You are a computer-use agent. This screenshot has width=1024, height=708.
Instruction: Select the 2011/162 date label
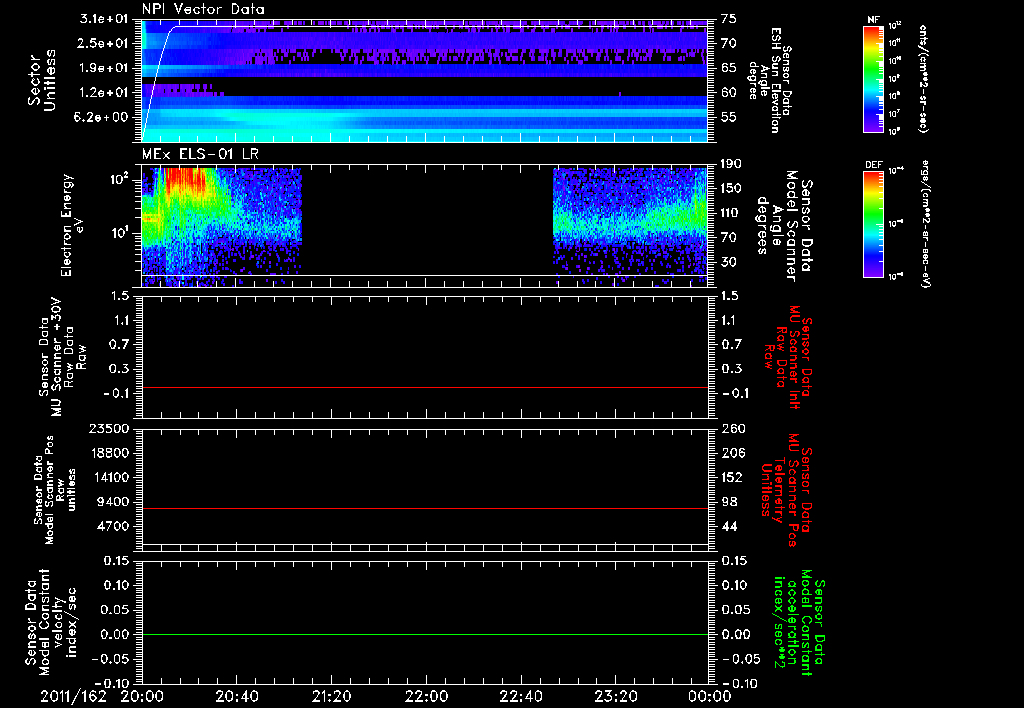(x=73, y=696)
